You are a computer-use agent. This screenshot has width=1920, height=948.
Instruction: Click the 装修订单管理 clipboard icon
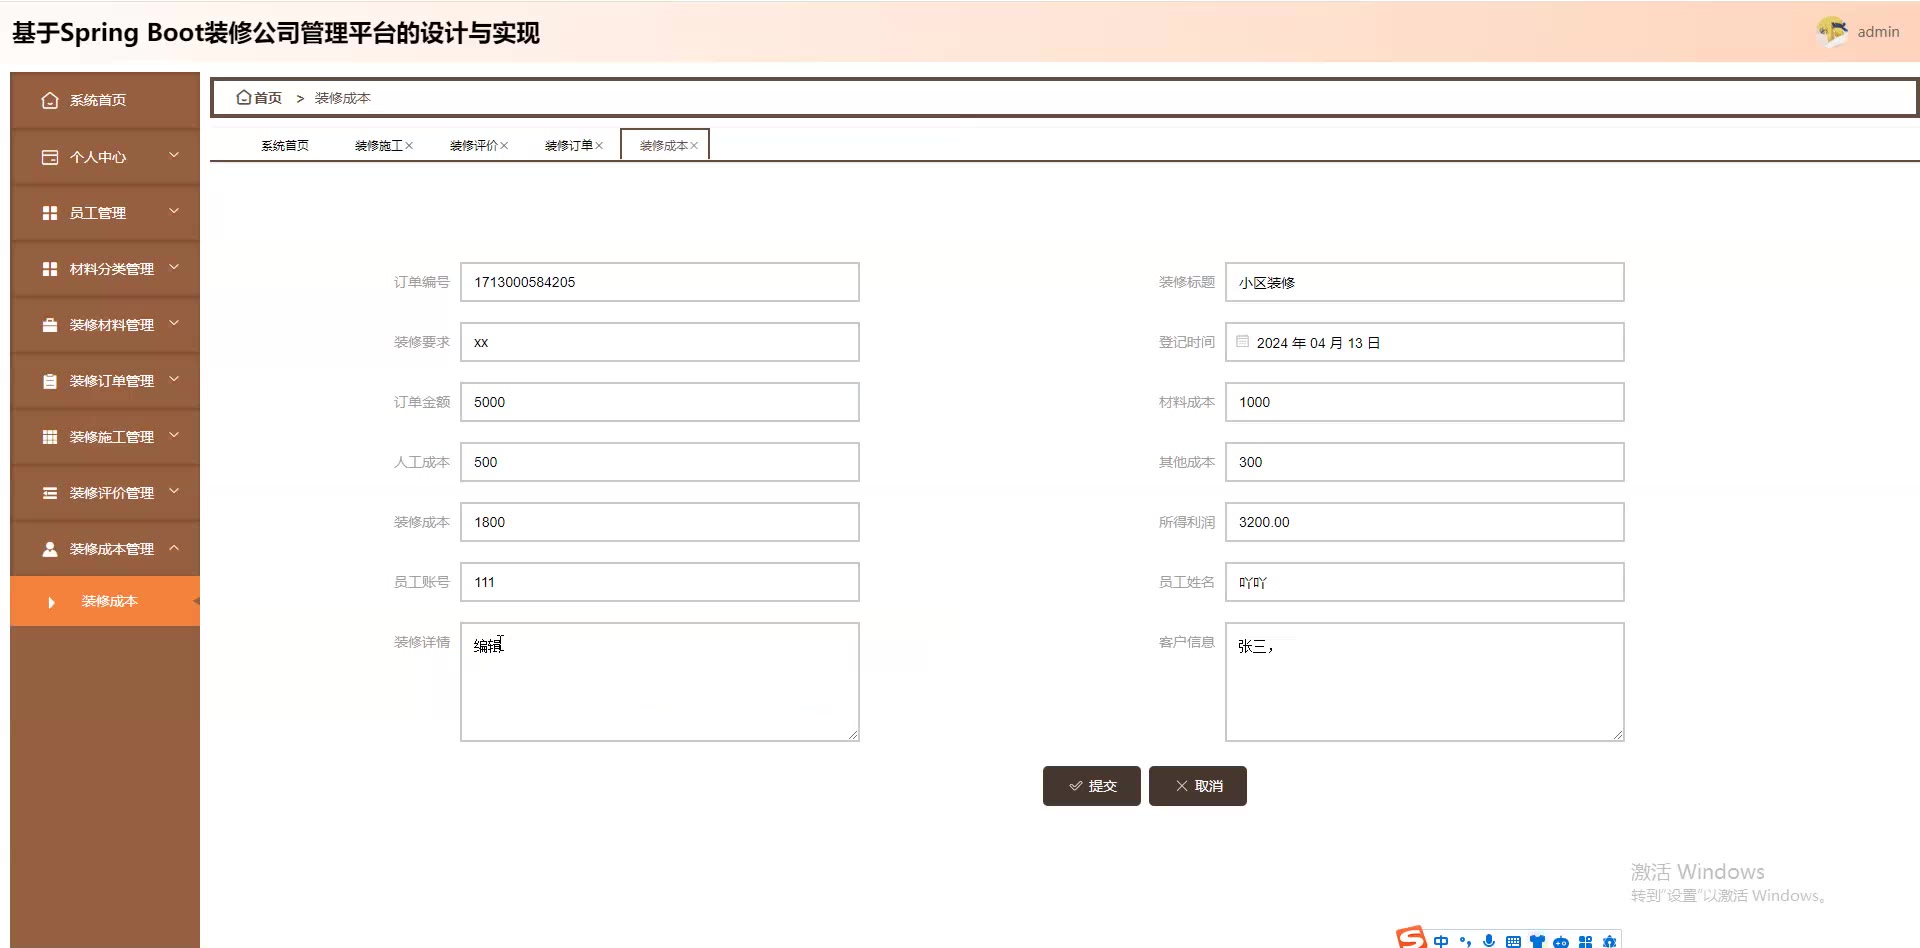[50, 381]
